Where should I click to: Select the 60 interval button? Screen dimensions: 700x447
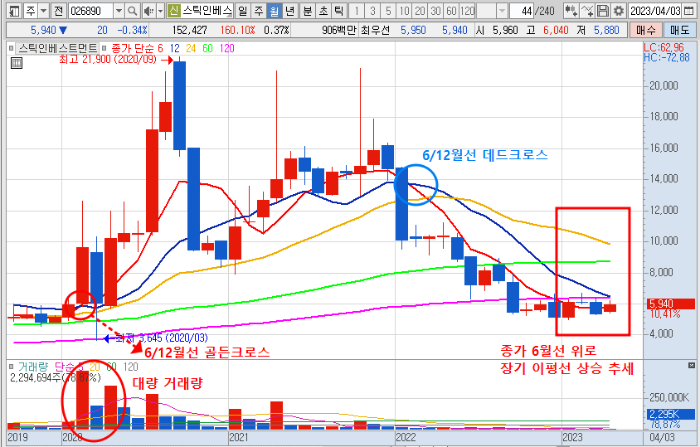point(451,11)
